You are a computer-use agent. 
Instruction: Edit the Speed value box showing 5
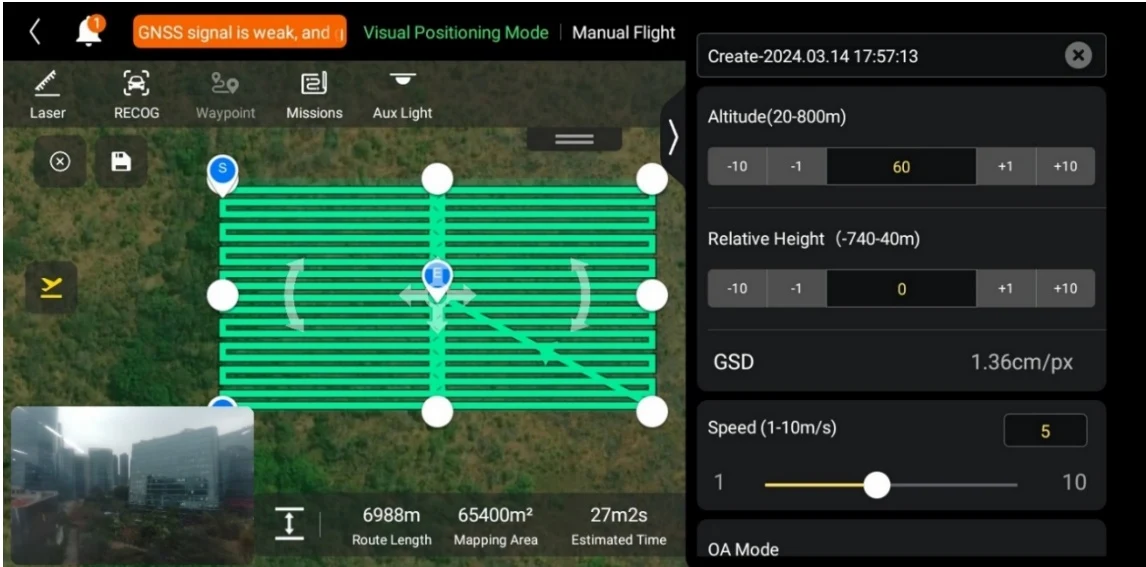coord(1045,431)
